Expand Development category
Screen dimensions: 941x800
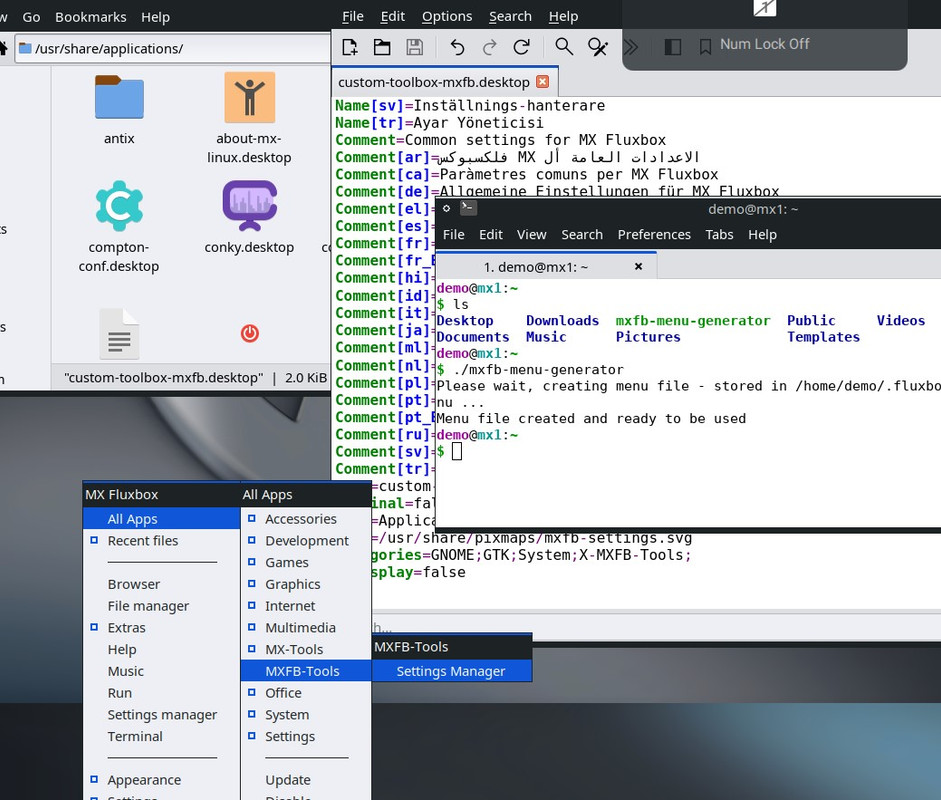[x=306, y=541]
